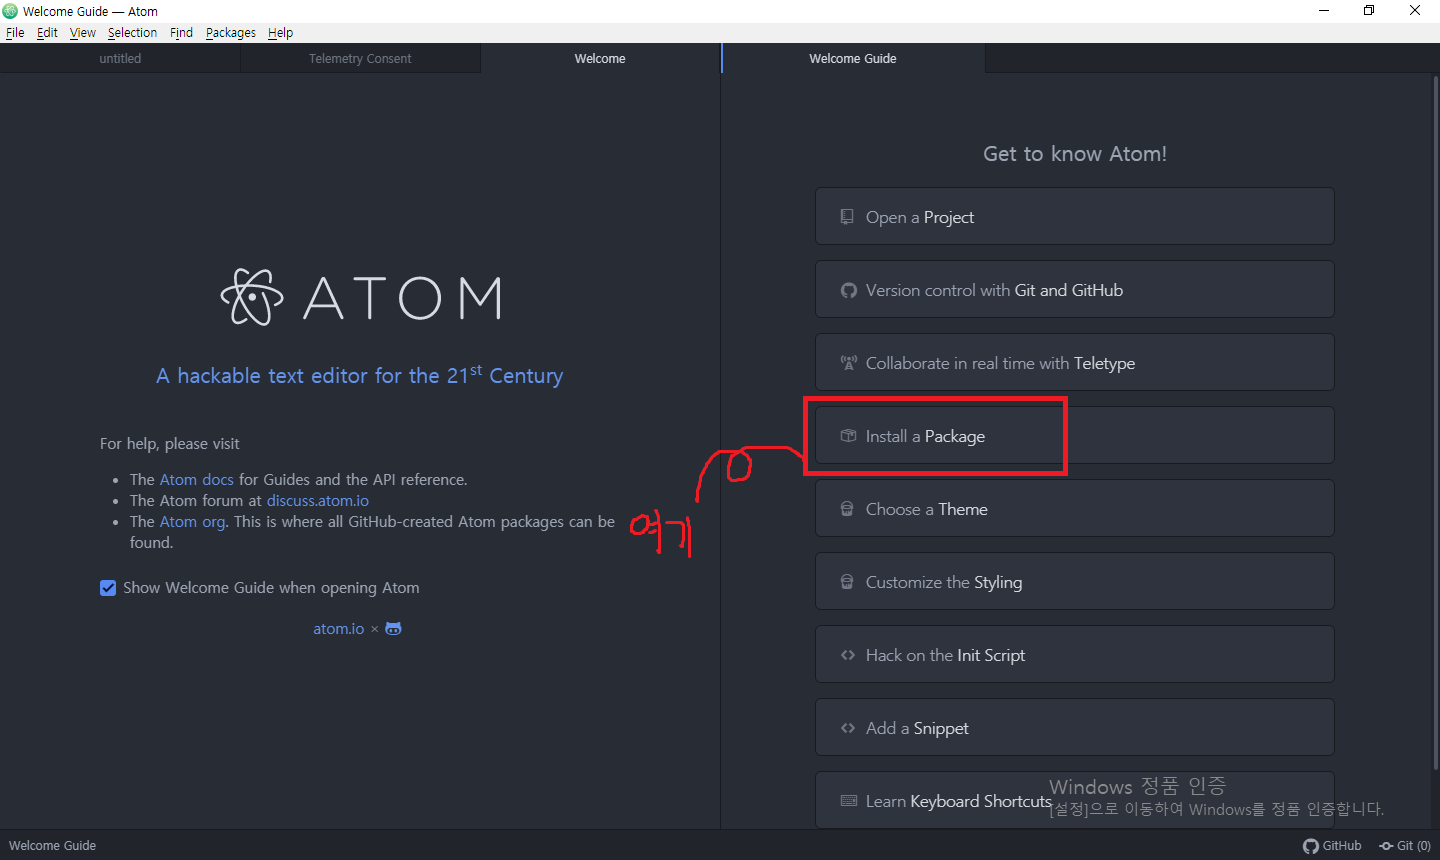
Task: Expand the Install a Package section
Action: pyautogui.click(x=1074, y=435)
